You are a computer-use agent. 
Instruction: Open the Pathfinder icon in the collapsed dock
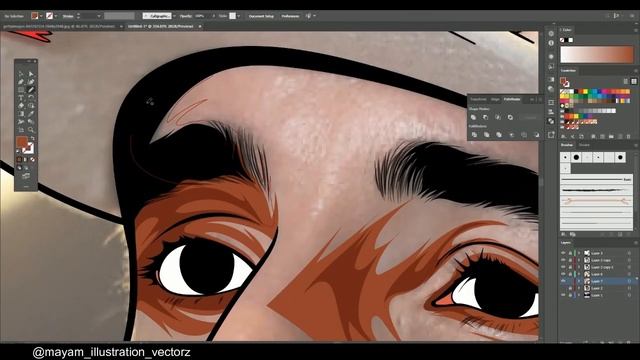(x=551, y=121)
